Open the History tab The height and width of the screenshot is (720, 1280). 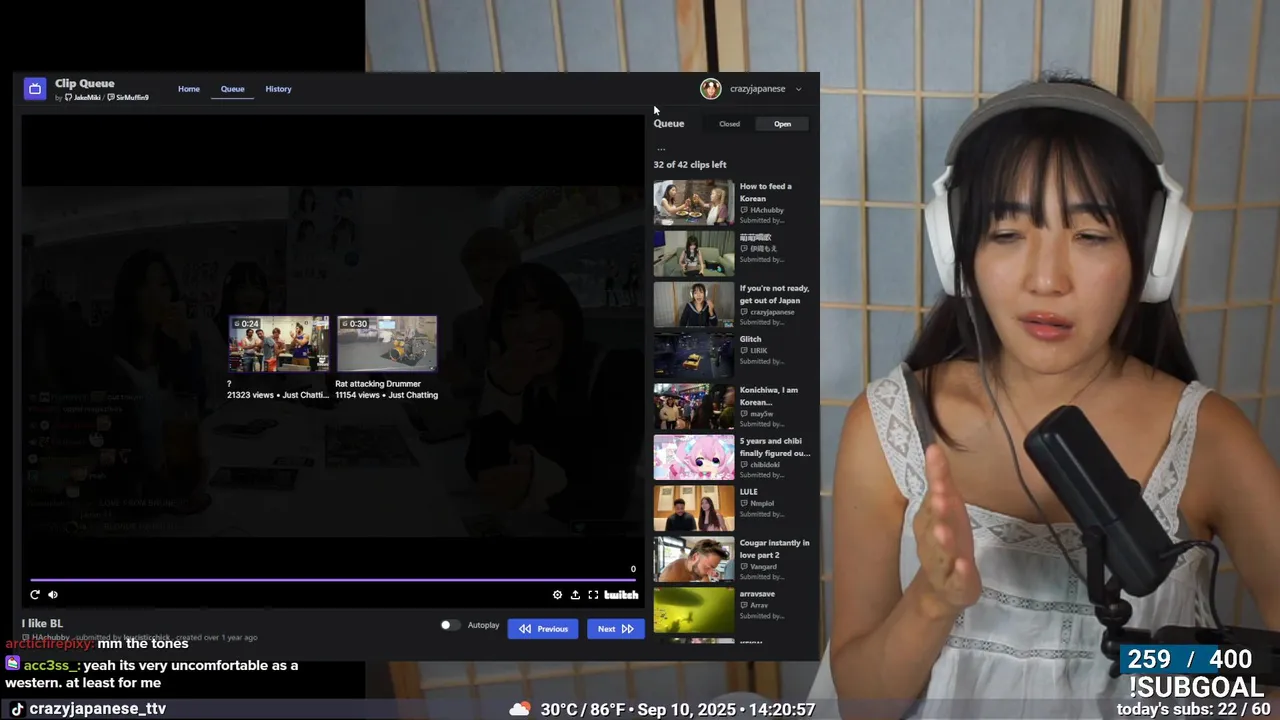[278, 89]
